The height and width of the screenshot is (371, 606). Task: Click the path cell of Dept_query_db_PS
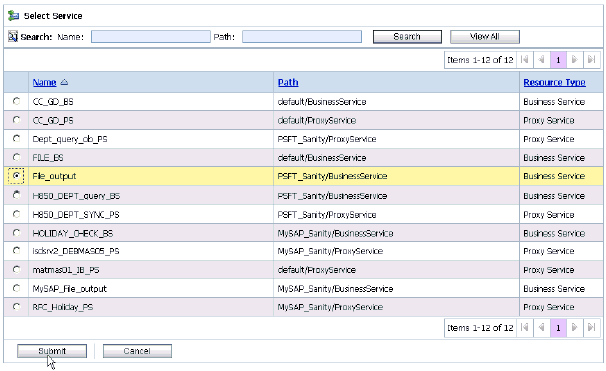[x=397, y=139]
